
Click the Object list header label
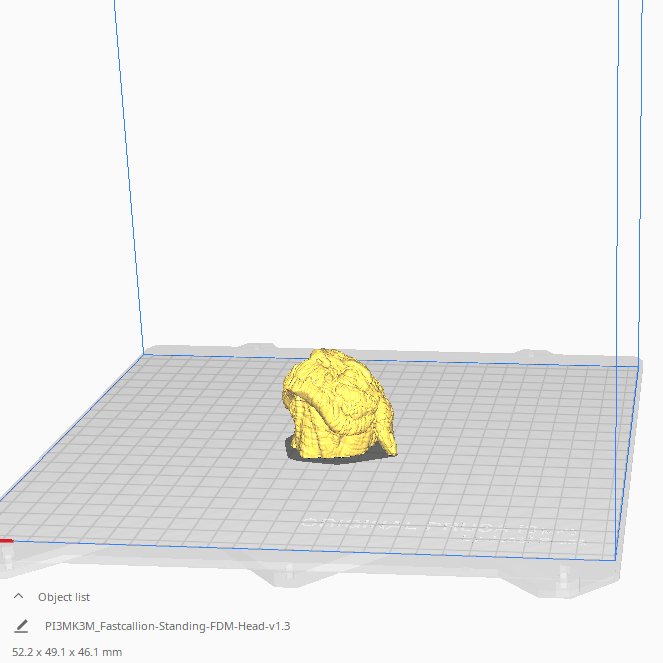tap(64, 597)
